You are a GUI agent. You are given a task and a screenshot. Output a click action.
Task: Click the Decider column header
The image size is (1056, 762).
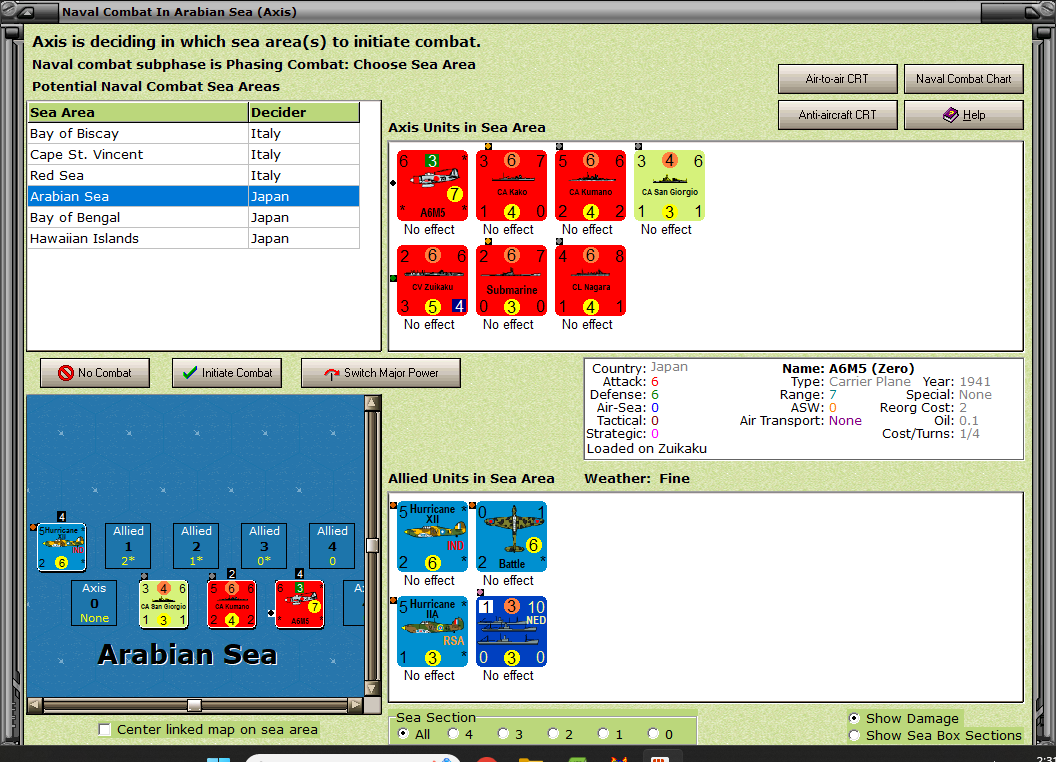coord(304,113)
